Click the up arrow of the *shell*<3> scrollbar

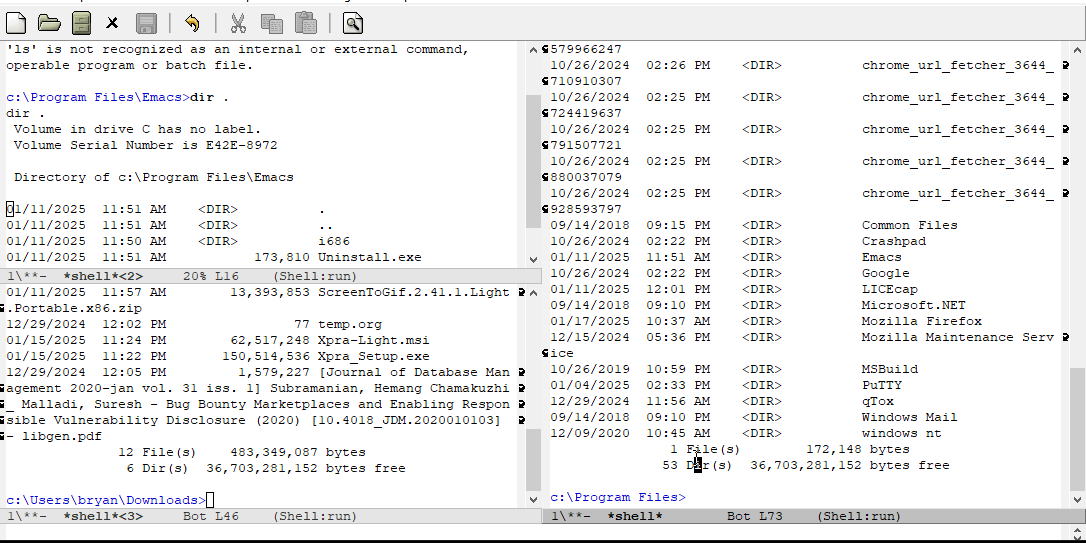533,293
